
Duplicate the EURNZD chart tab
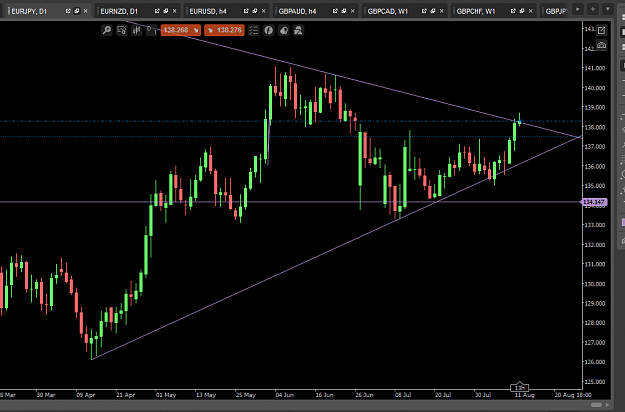[166, 11]
